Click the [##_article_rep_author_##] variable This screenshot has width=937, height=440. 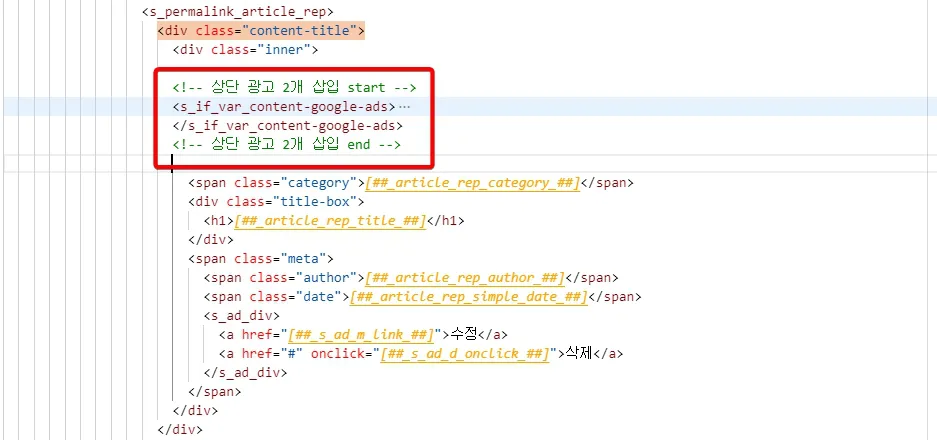pyautogui.click(x=465, y=277)
